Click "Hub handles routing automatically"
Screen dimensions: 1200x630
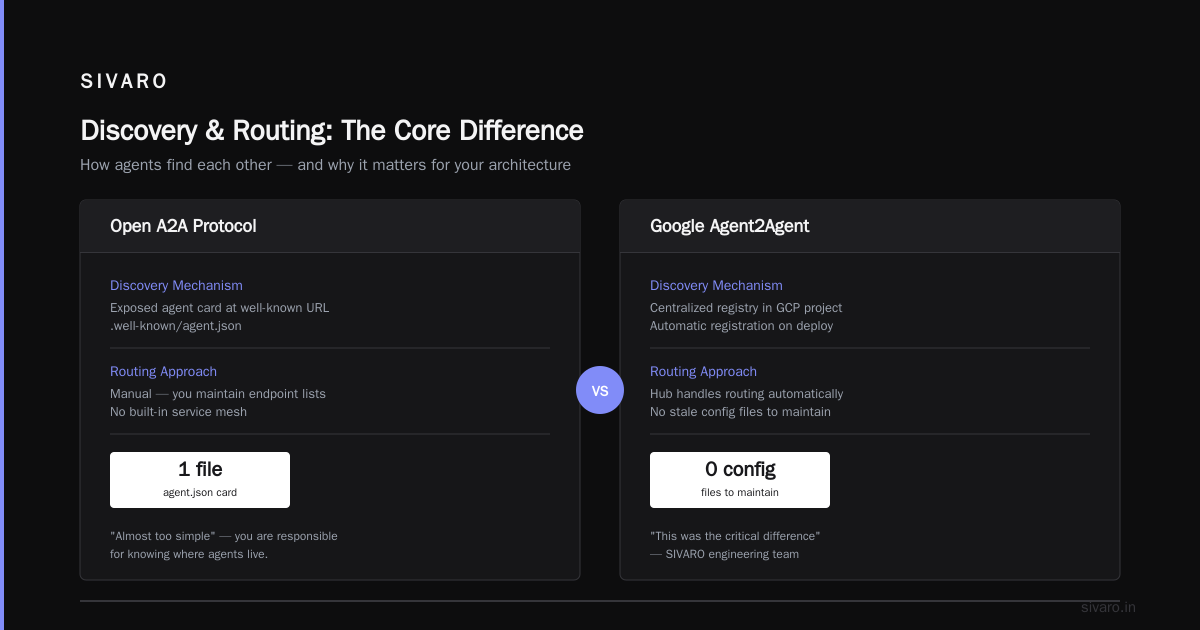pyautogui.click(x=746, y=394)
